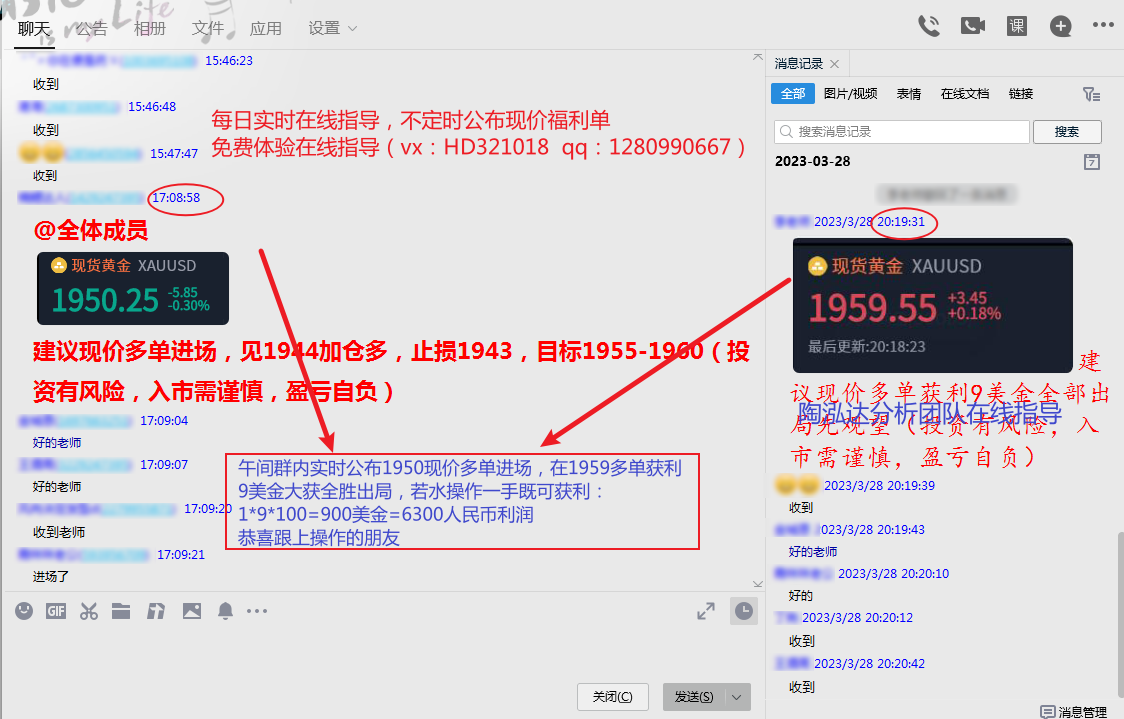Open the calendar date picker for 2023-03-28
This screenshot has height=719, width=1124.
coord(1091,161)
